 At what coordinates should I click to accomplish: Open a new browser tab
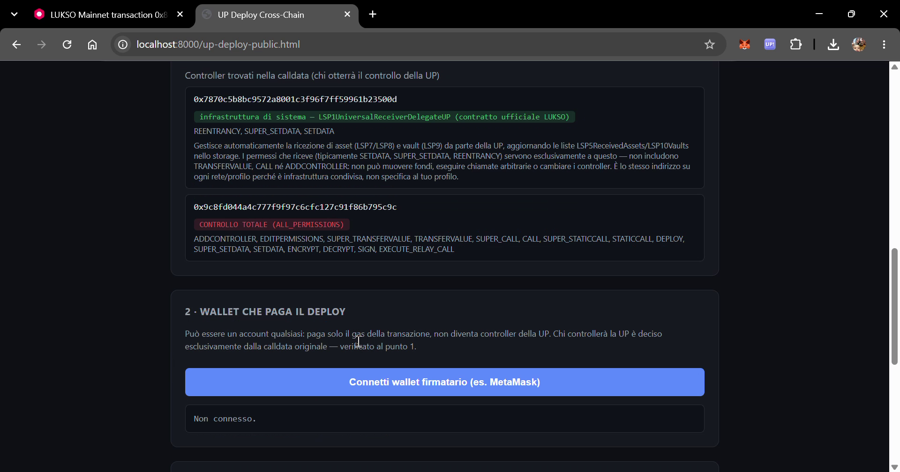(373, 14)
